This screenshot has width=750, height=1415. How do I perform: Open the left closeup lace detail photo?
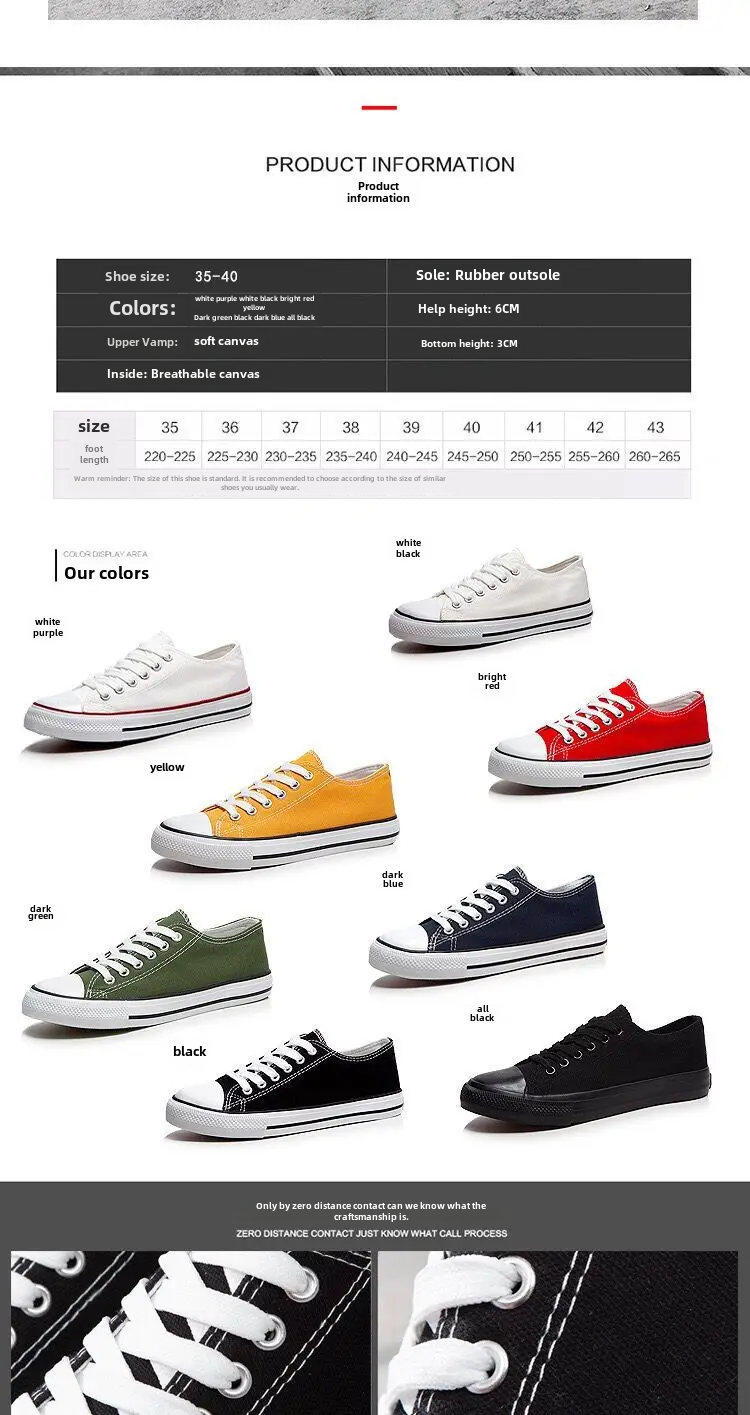click(190, 1332)
